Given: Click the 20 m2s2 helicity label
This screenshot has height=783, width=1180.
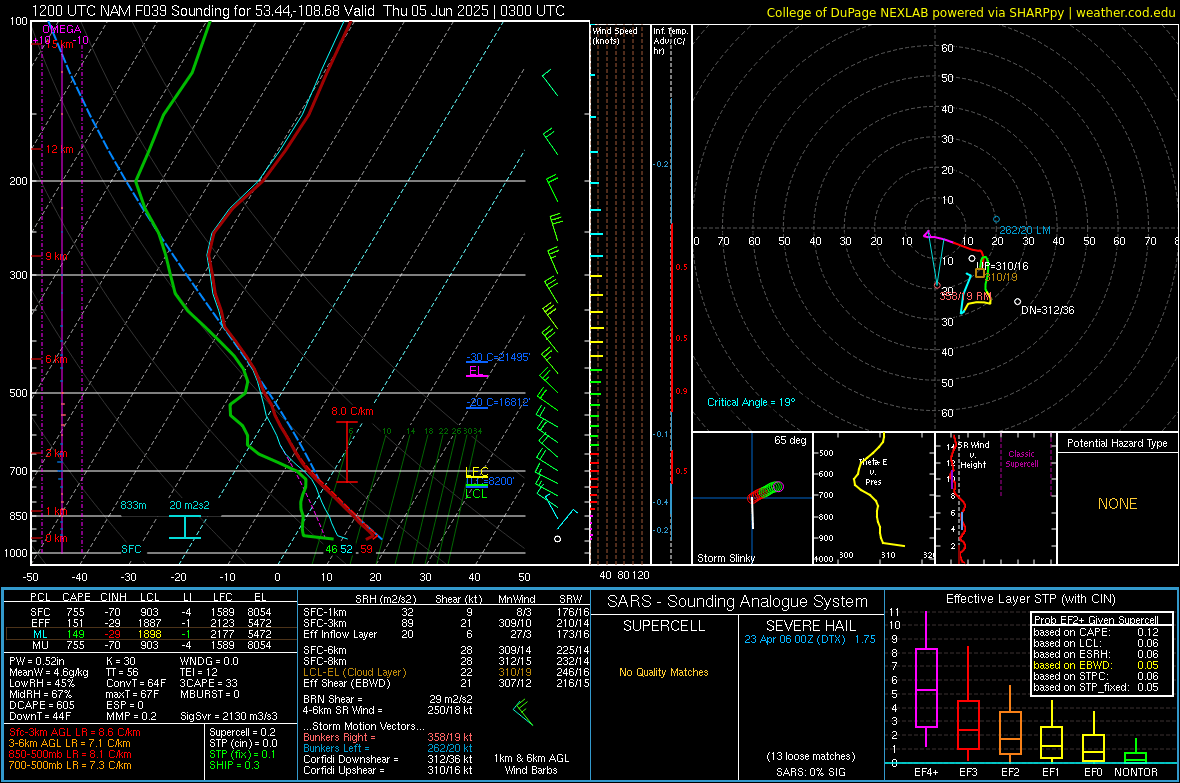Looking at the screenshot, I should click(189, 505).
